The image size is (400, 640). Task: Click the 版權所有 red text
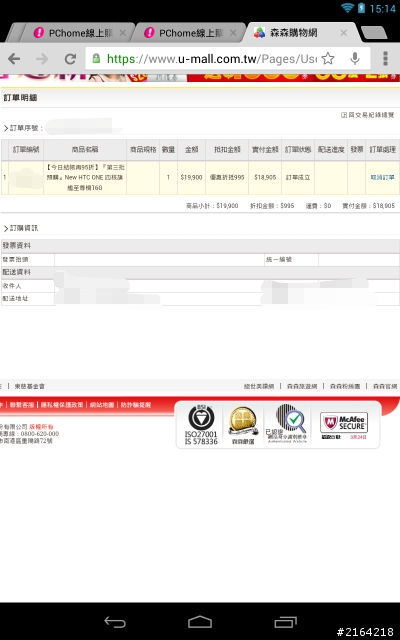click(x=41, y=427)
